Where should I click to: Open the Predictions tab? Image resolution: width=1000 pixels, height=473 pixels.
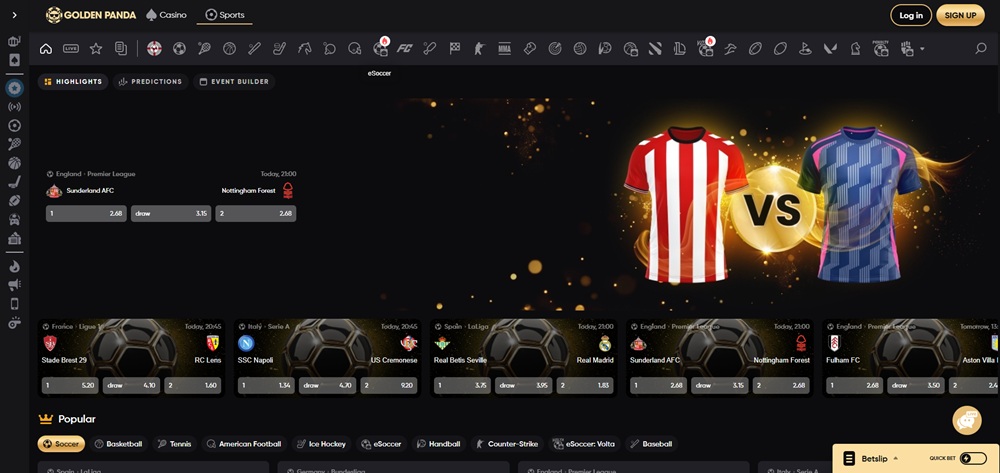[151, 82]
